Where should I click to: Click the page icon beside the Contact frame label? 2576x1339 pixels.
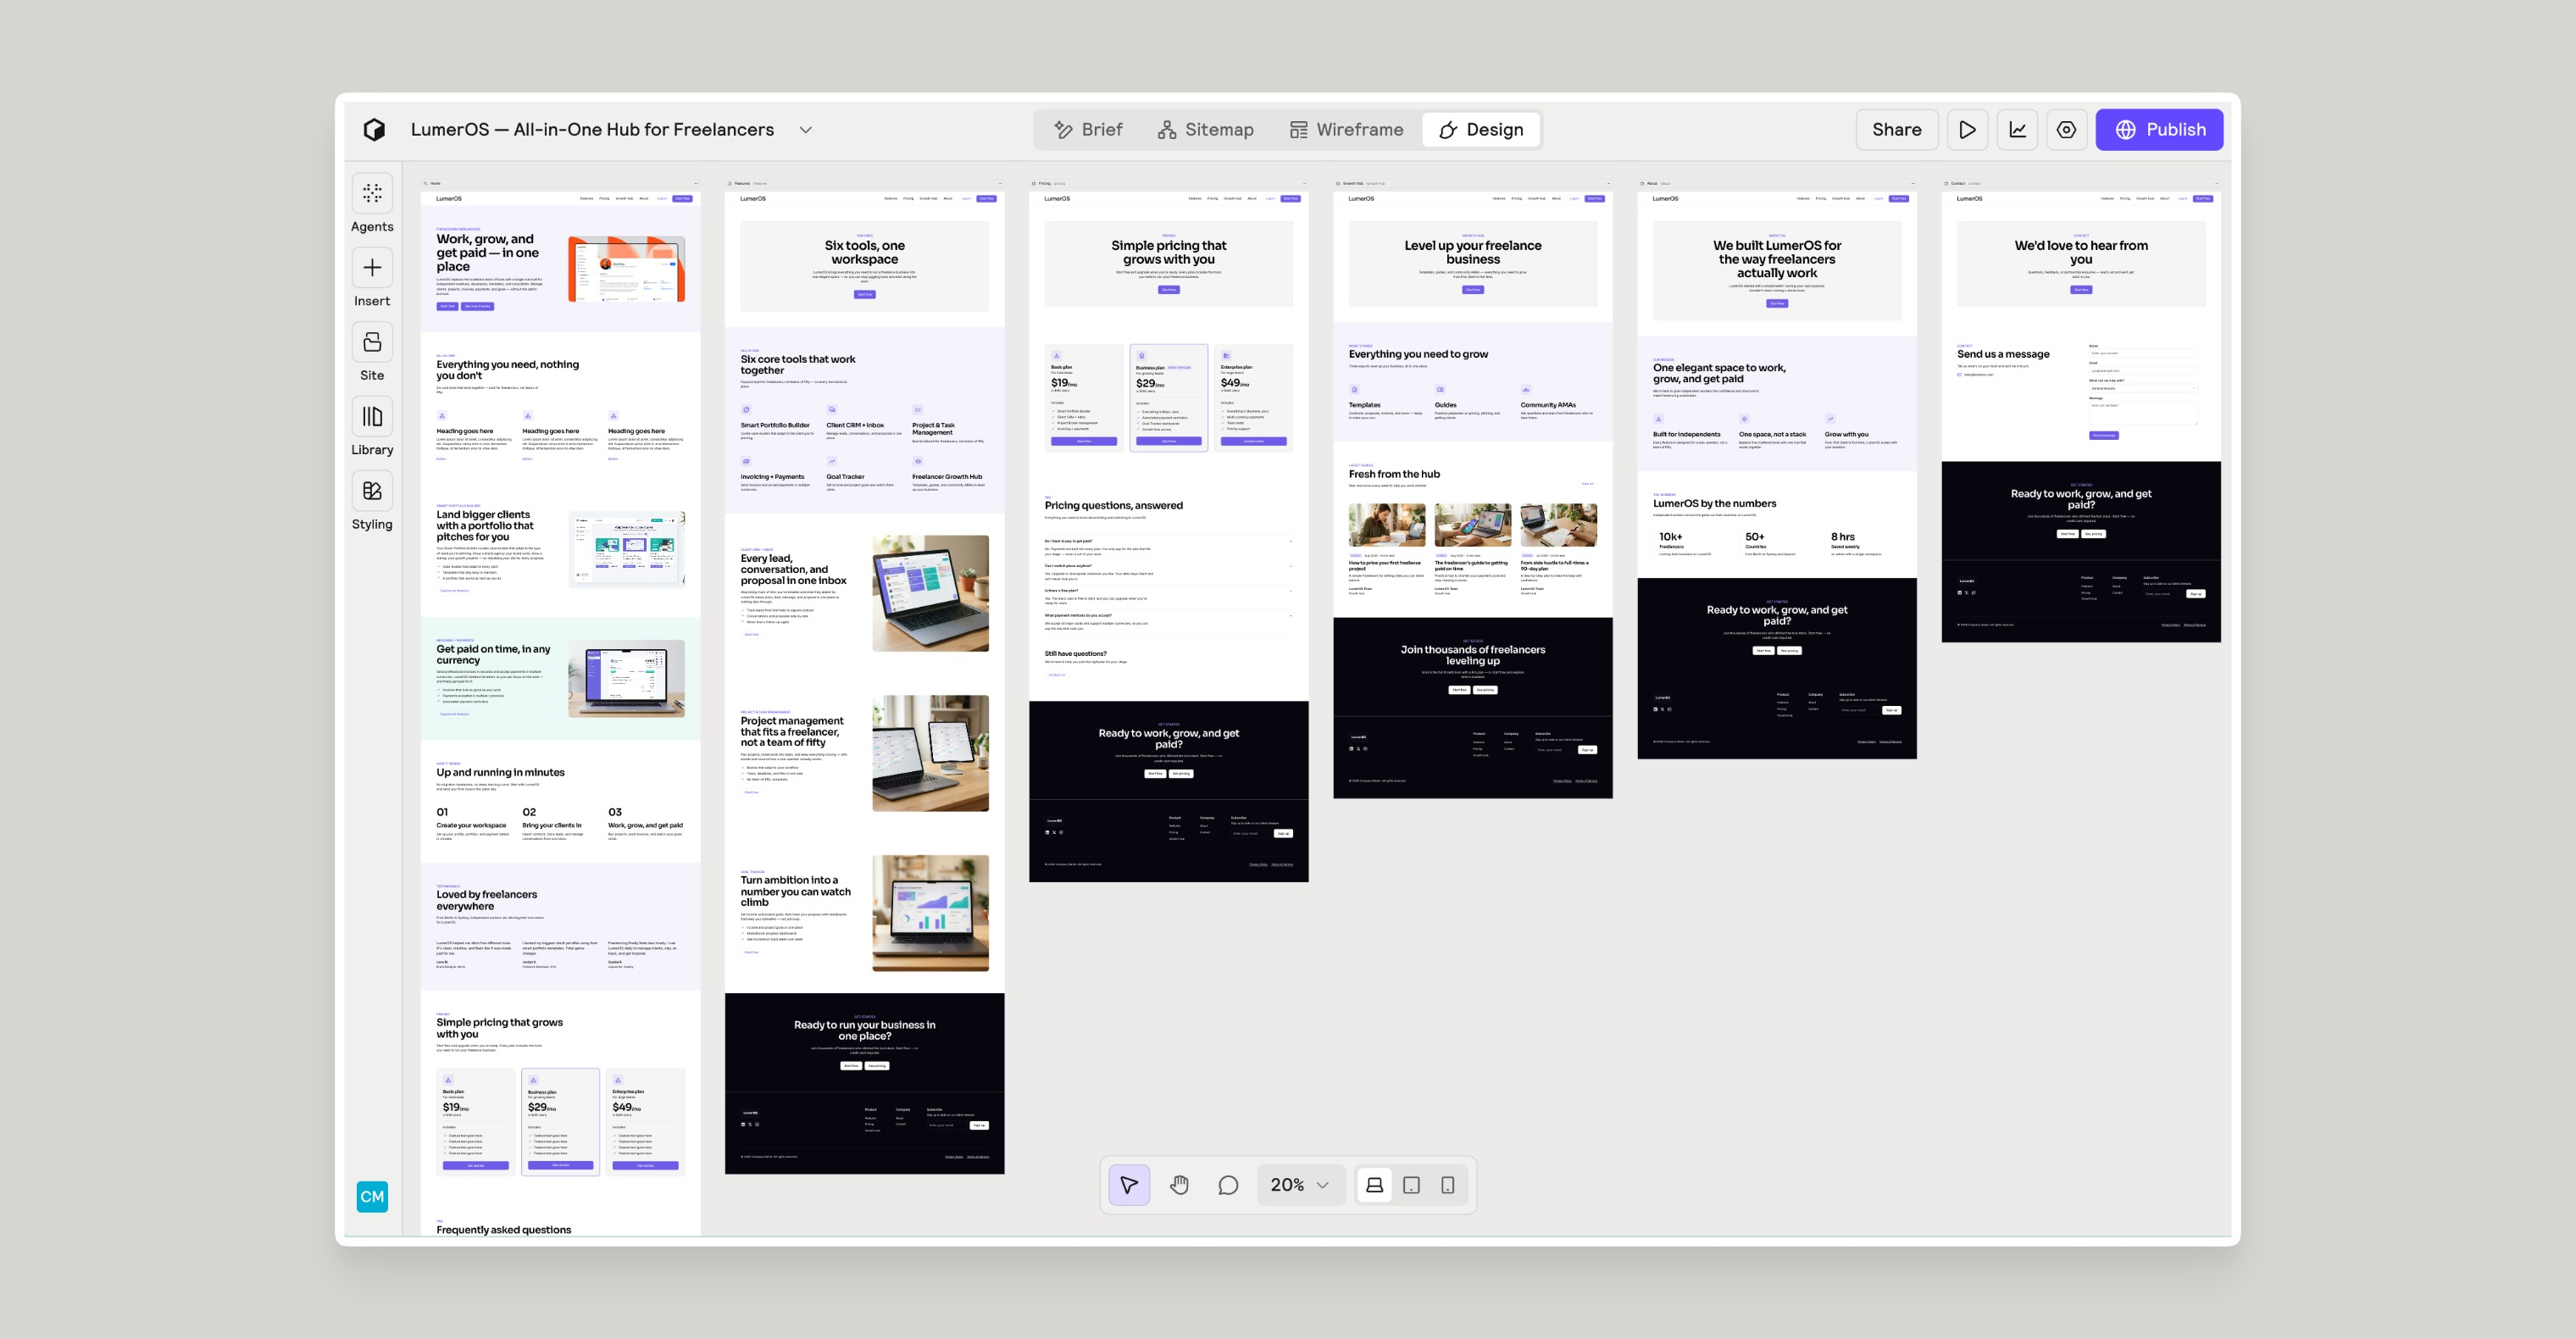coord(1946,184)
